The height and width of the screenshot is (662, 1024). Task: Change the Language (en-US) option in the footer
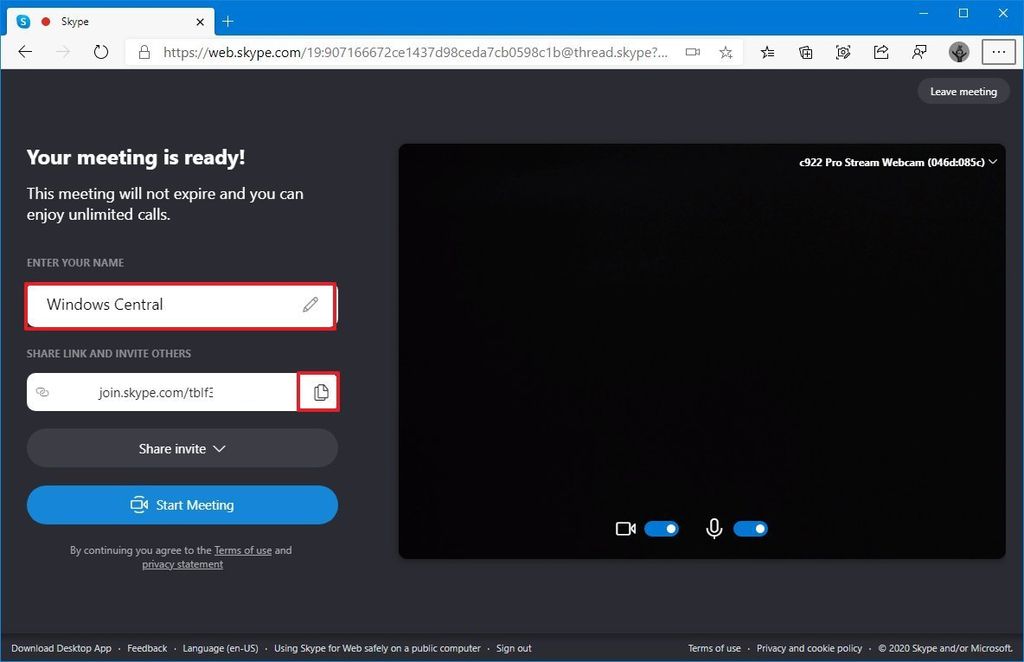click(220, 648)
